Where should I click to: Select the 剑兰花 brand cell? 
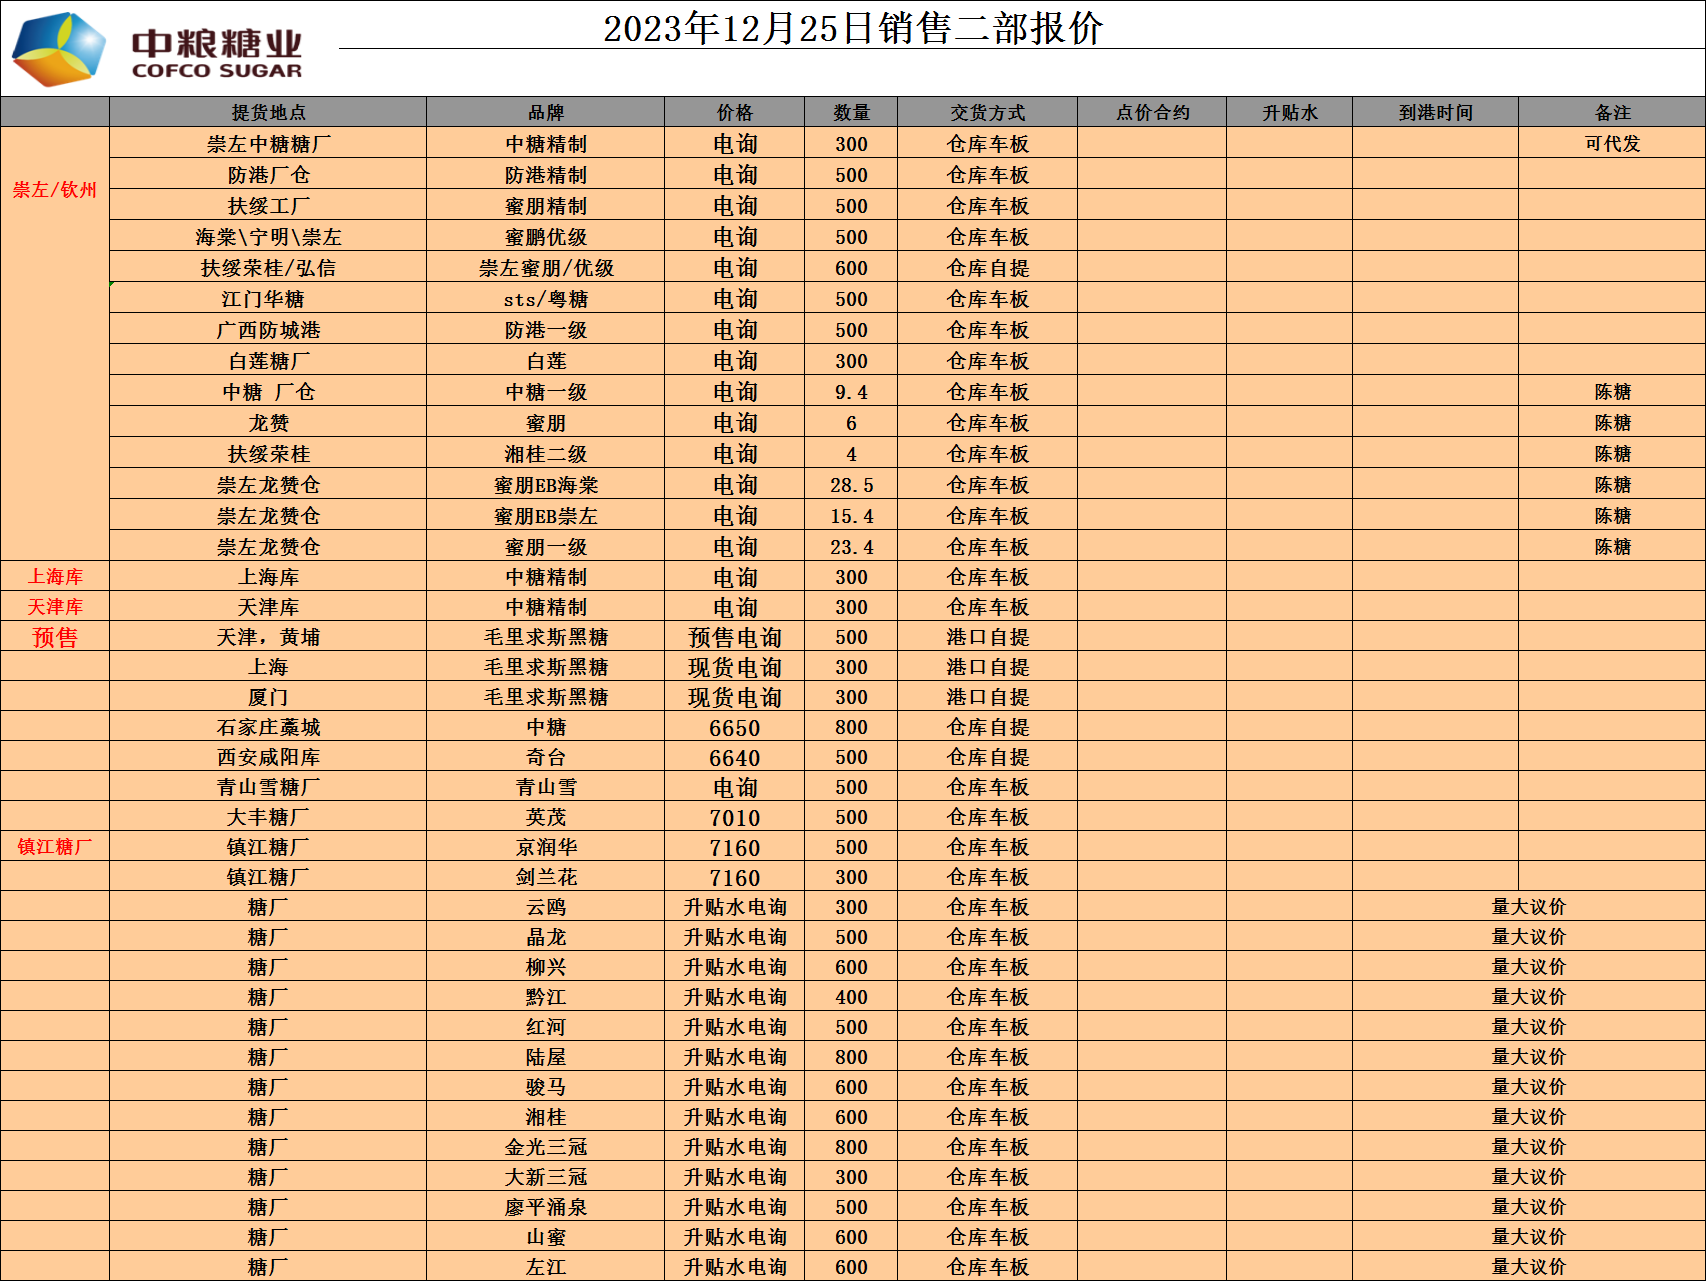tap(545, 877)
